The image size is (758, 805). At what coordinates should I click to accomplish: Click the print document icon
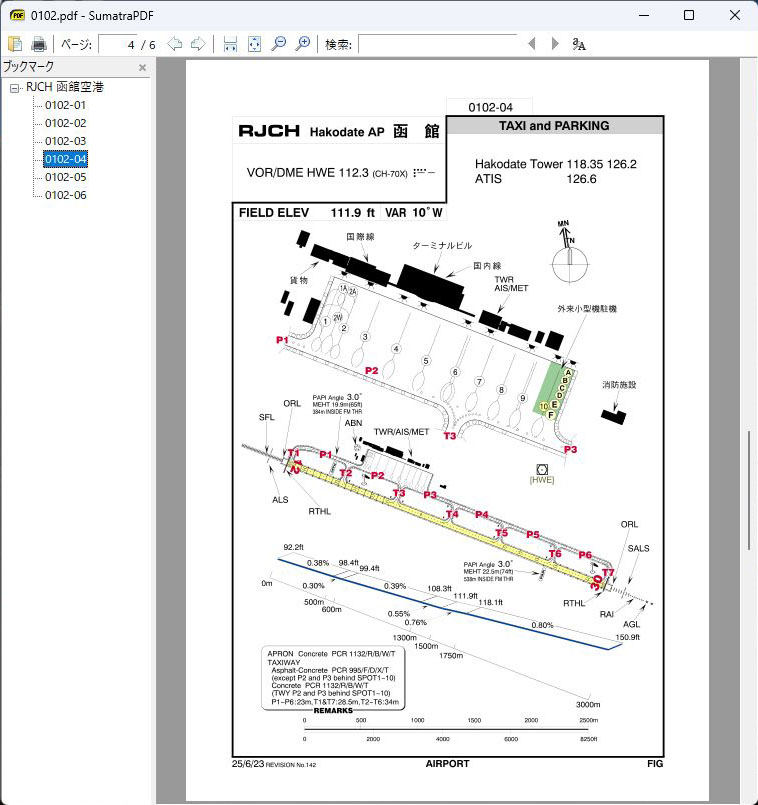coord(39,44)
